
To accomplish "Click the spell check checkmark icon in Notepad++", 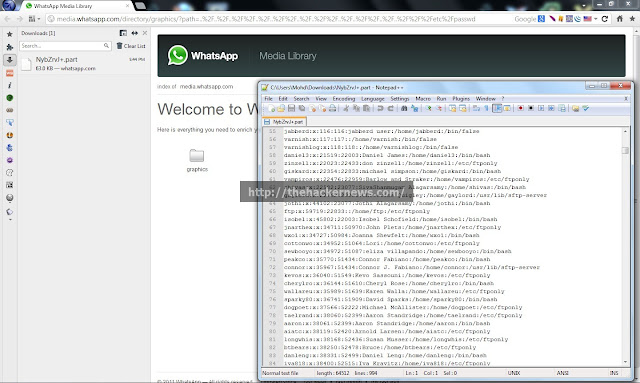I will tap(586, 108).
